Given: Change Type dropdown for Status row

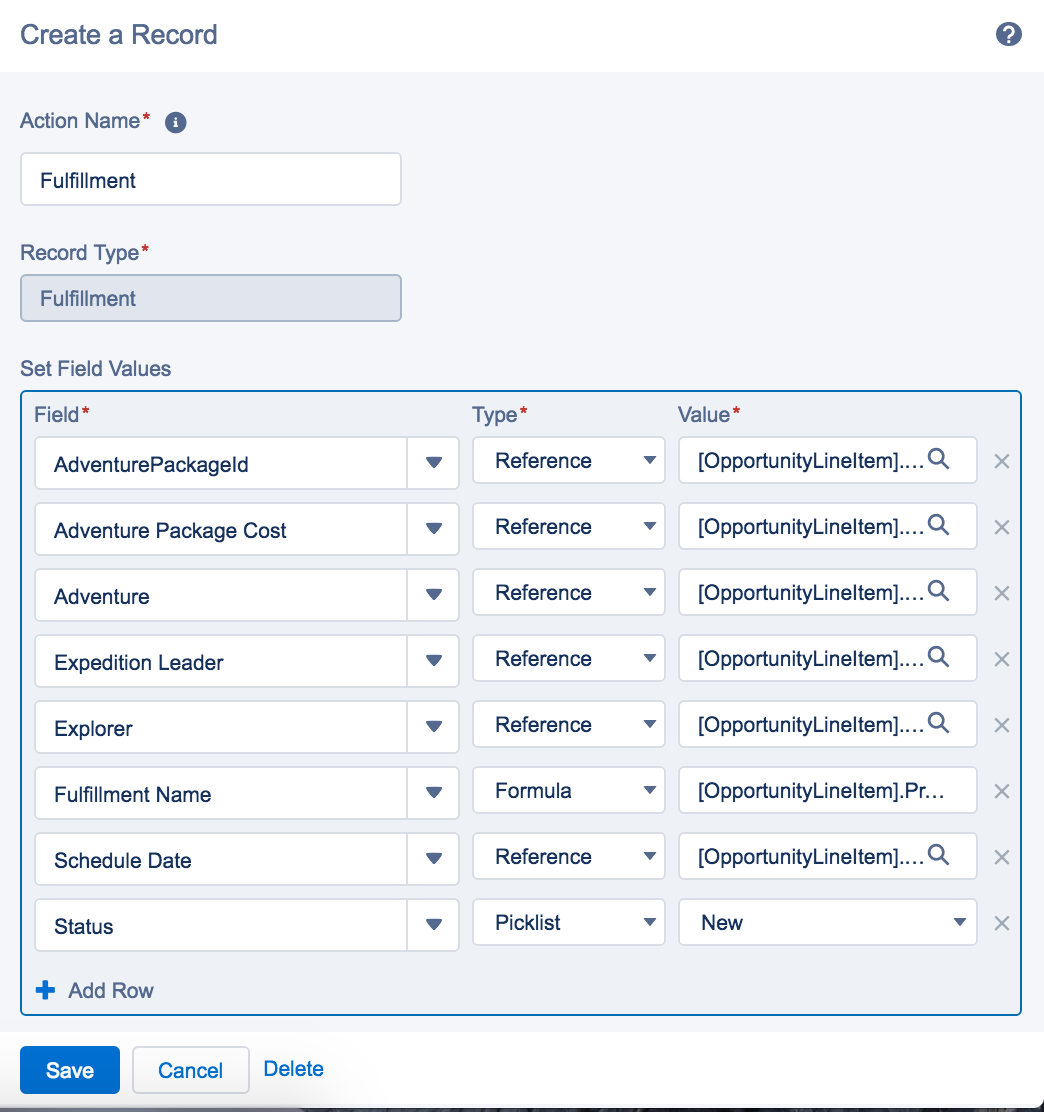Looking at the screenshot, I should [x=568, y=923].
